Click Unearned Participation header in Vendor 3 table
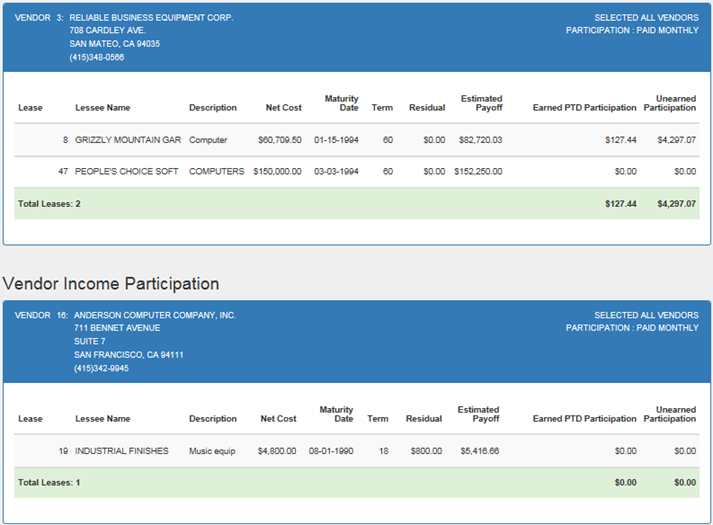Viewport: 713px width, 525px height. 669,103
